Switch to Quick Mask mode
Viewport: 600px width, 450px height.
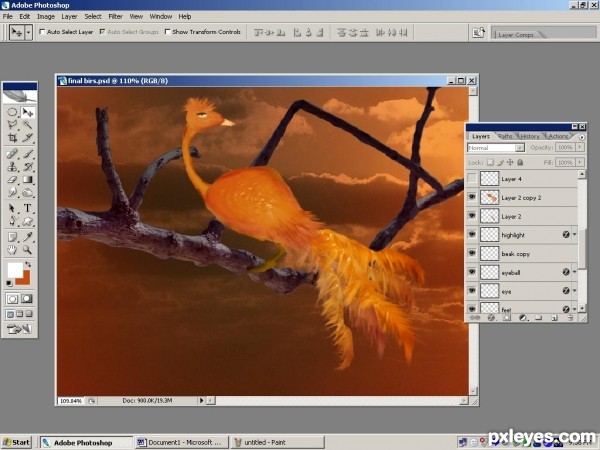pos(27,298)
